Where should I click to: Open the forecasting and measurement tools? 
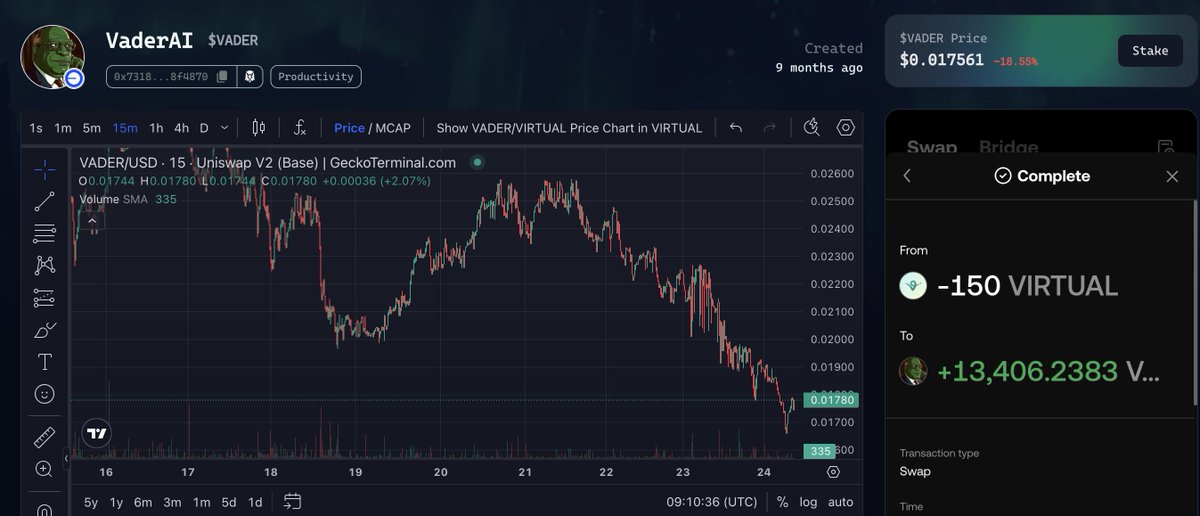click(44, 298)
